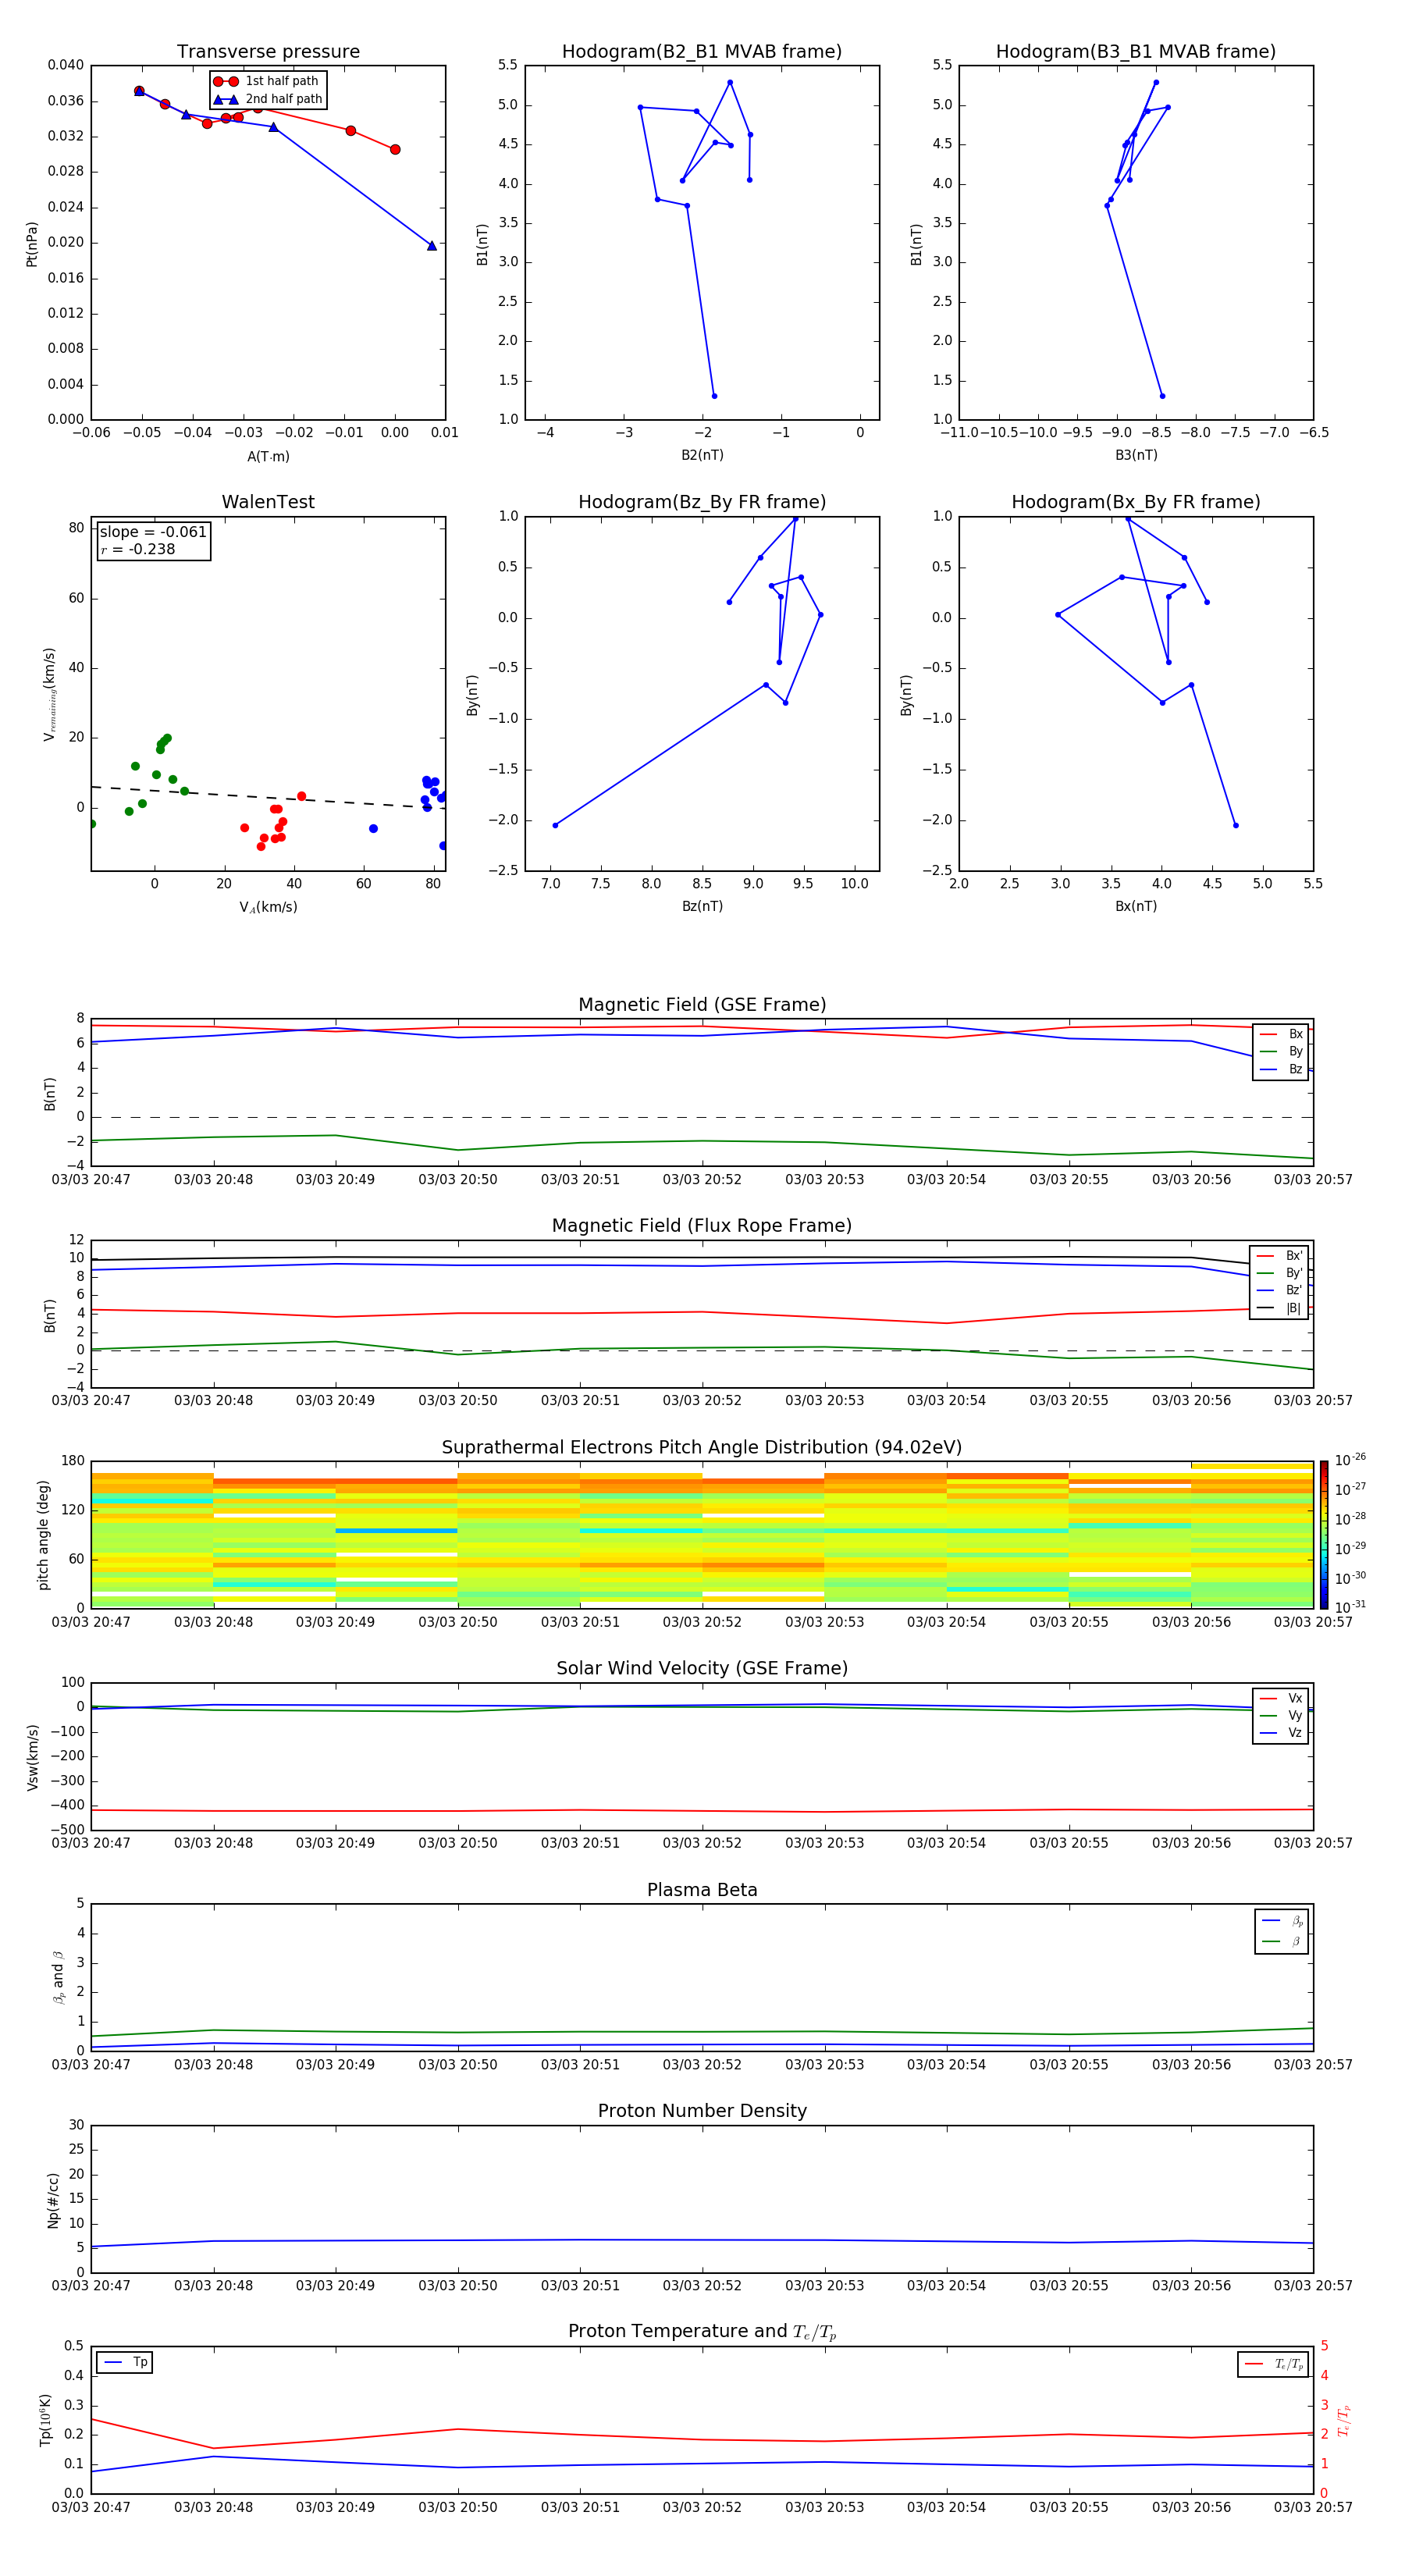Click the lowest point of the B2_B1 hodogram
Viewport: 1405px width, 2576px height.
pos(714,396)
